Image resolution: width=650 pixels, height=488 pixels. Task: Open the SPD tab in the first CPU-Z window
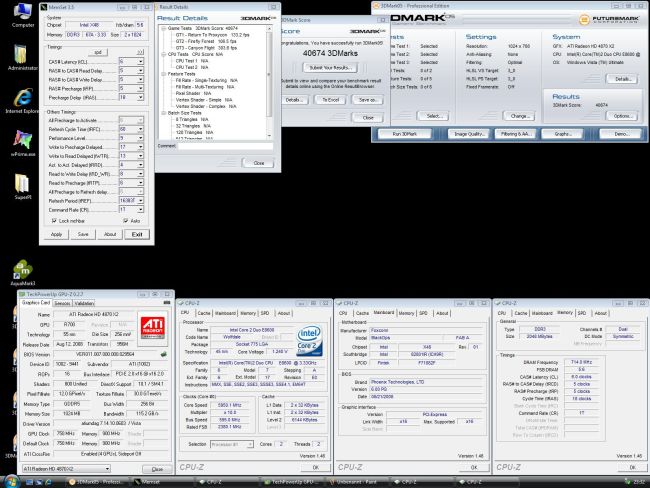click(x=265, y=313)
